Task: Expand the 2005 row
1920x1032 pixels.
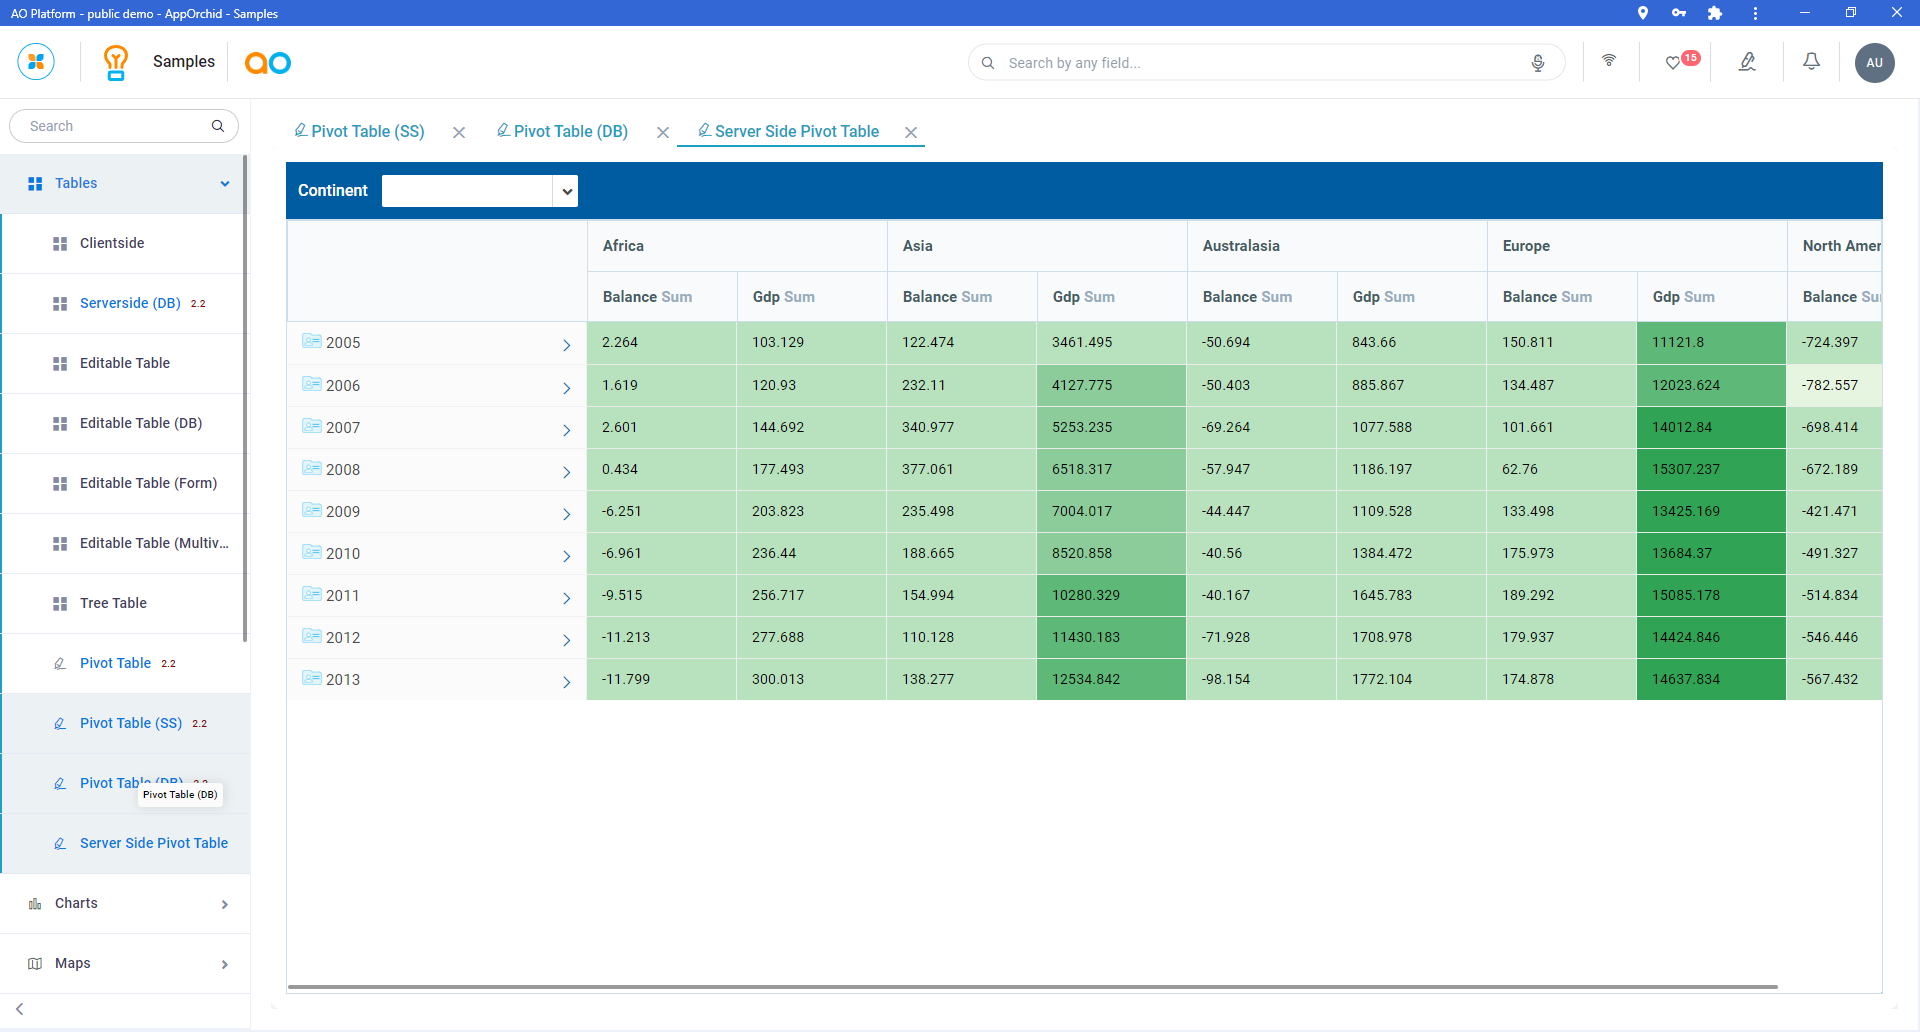Action: pos(566,345)
